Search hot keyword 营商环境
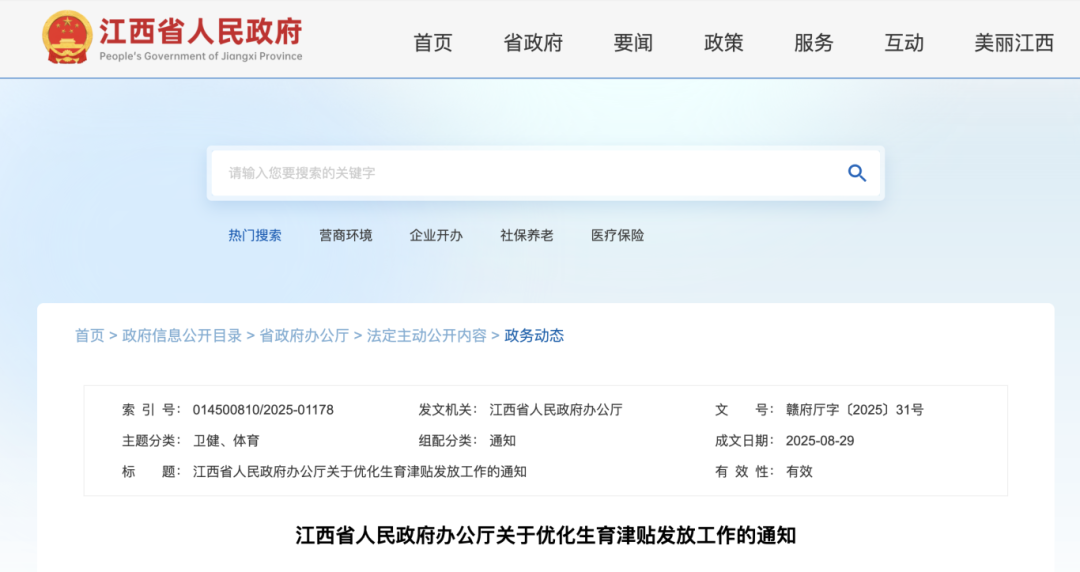The width and height of the screenshot is (1080, 572). [x=346, y=236]
